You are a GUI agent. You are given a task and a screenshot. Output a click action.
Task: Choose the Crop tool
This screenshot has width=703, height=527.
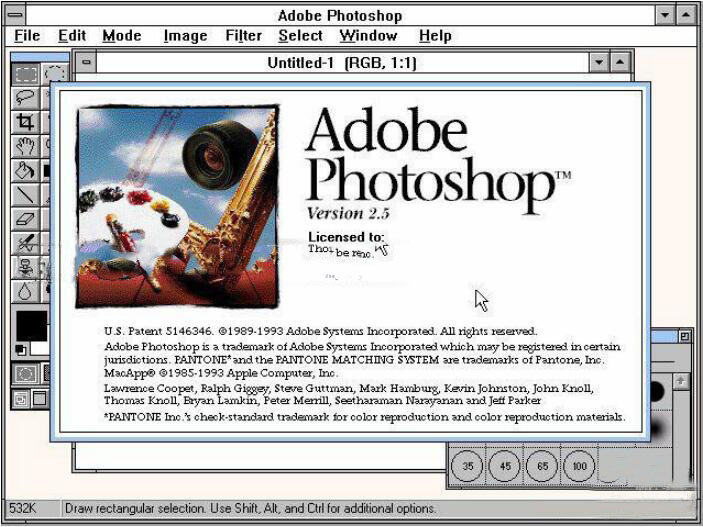coord(26,122)
